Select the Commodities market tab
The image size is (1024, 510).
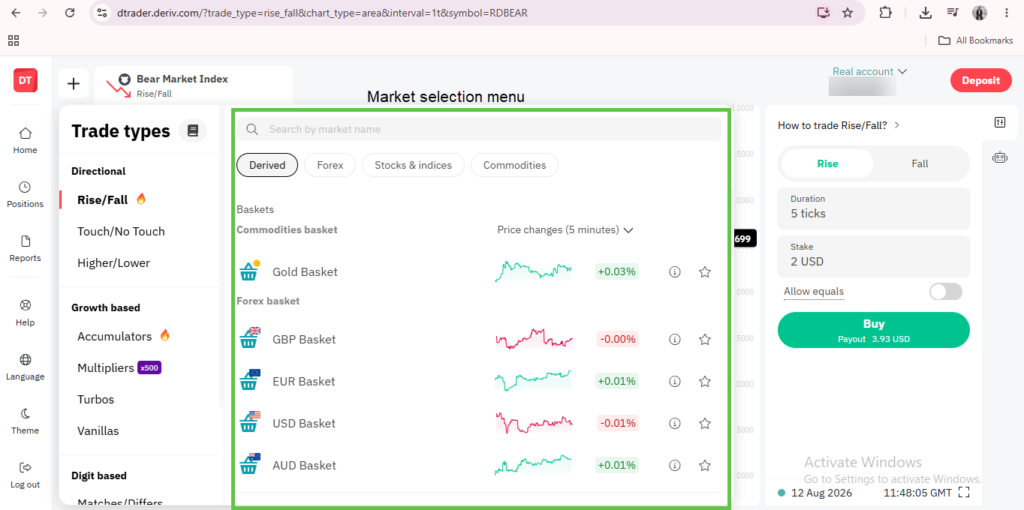point(515,165)
